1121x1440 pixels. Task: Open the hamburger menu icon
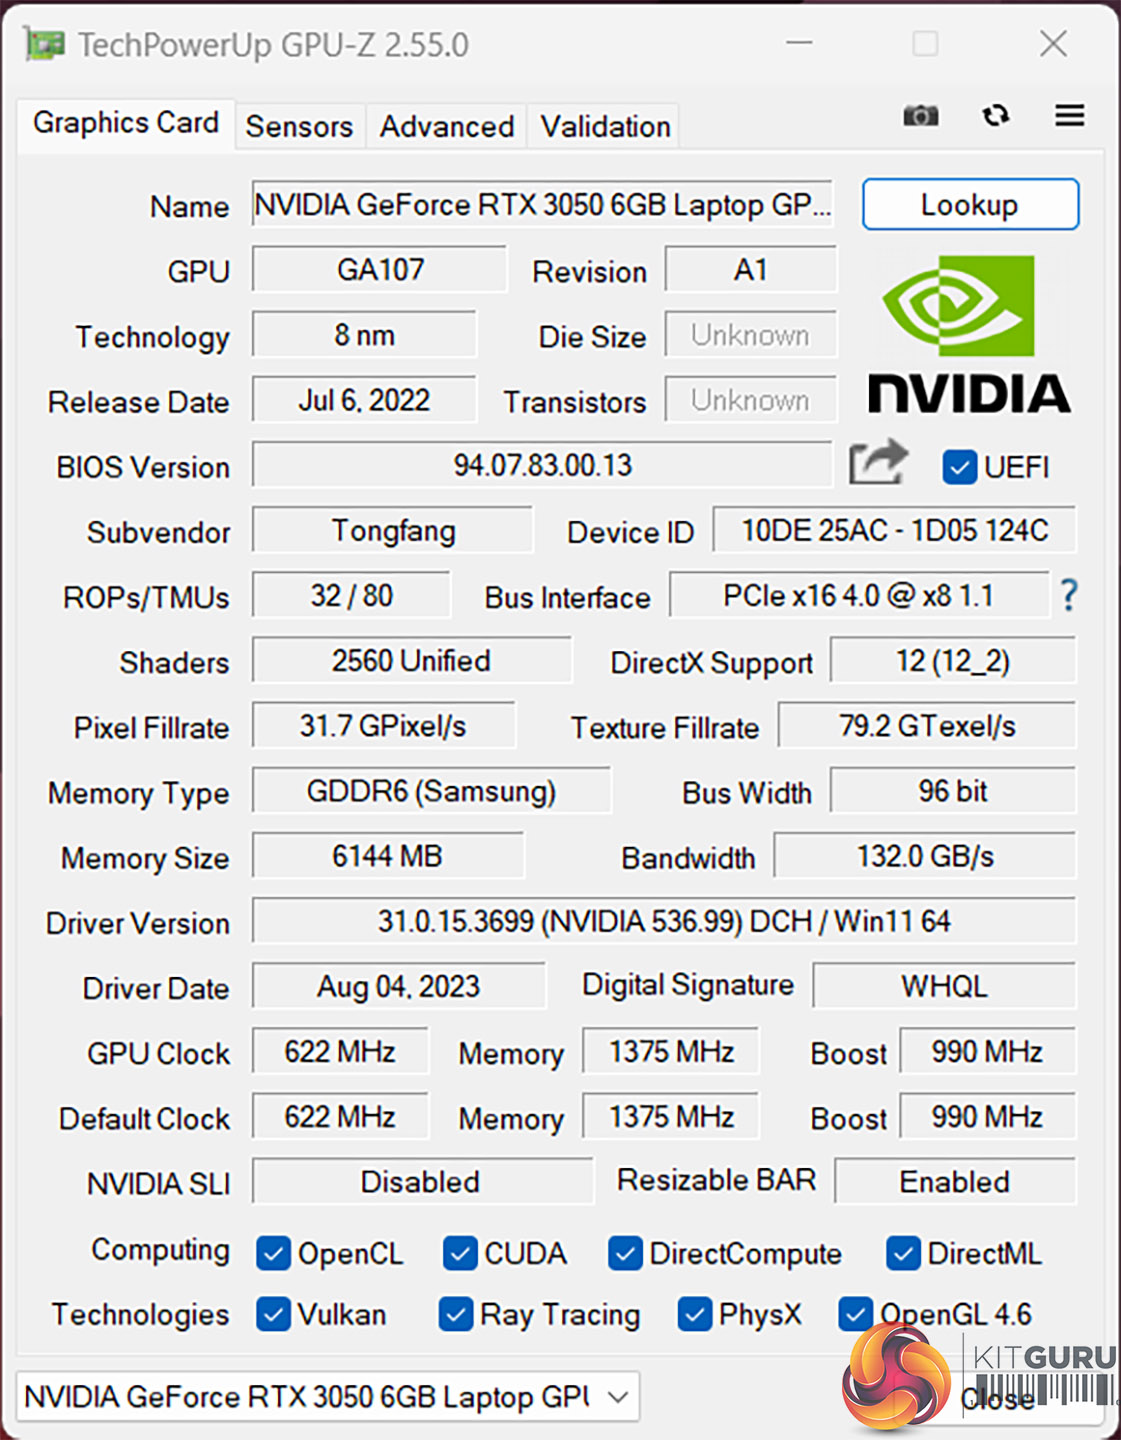coord(1069,116)
